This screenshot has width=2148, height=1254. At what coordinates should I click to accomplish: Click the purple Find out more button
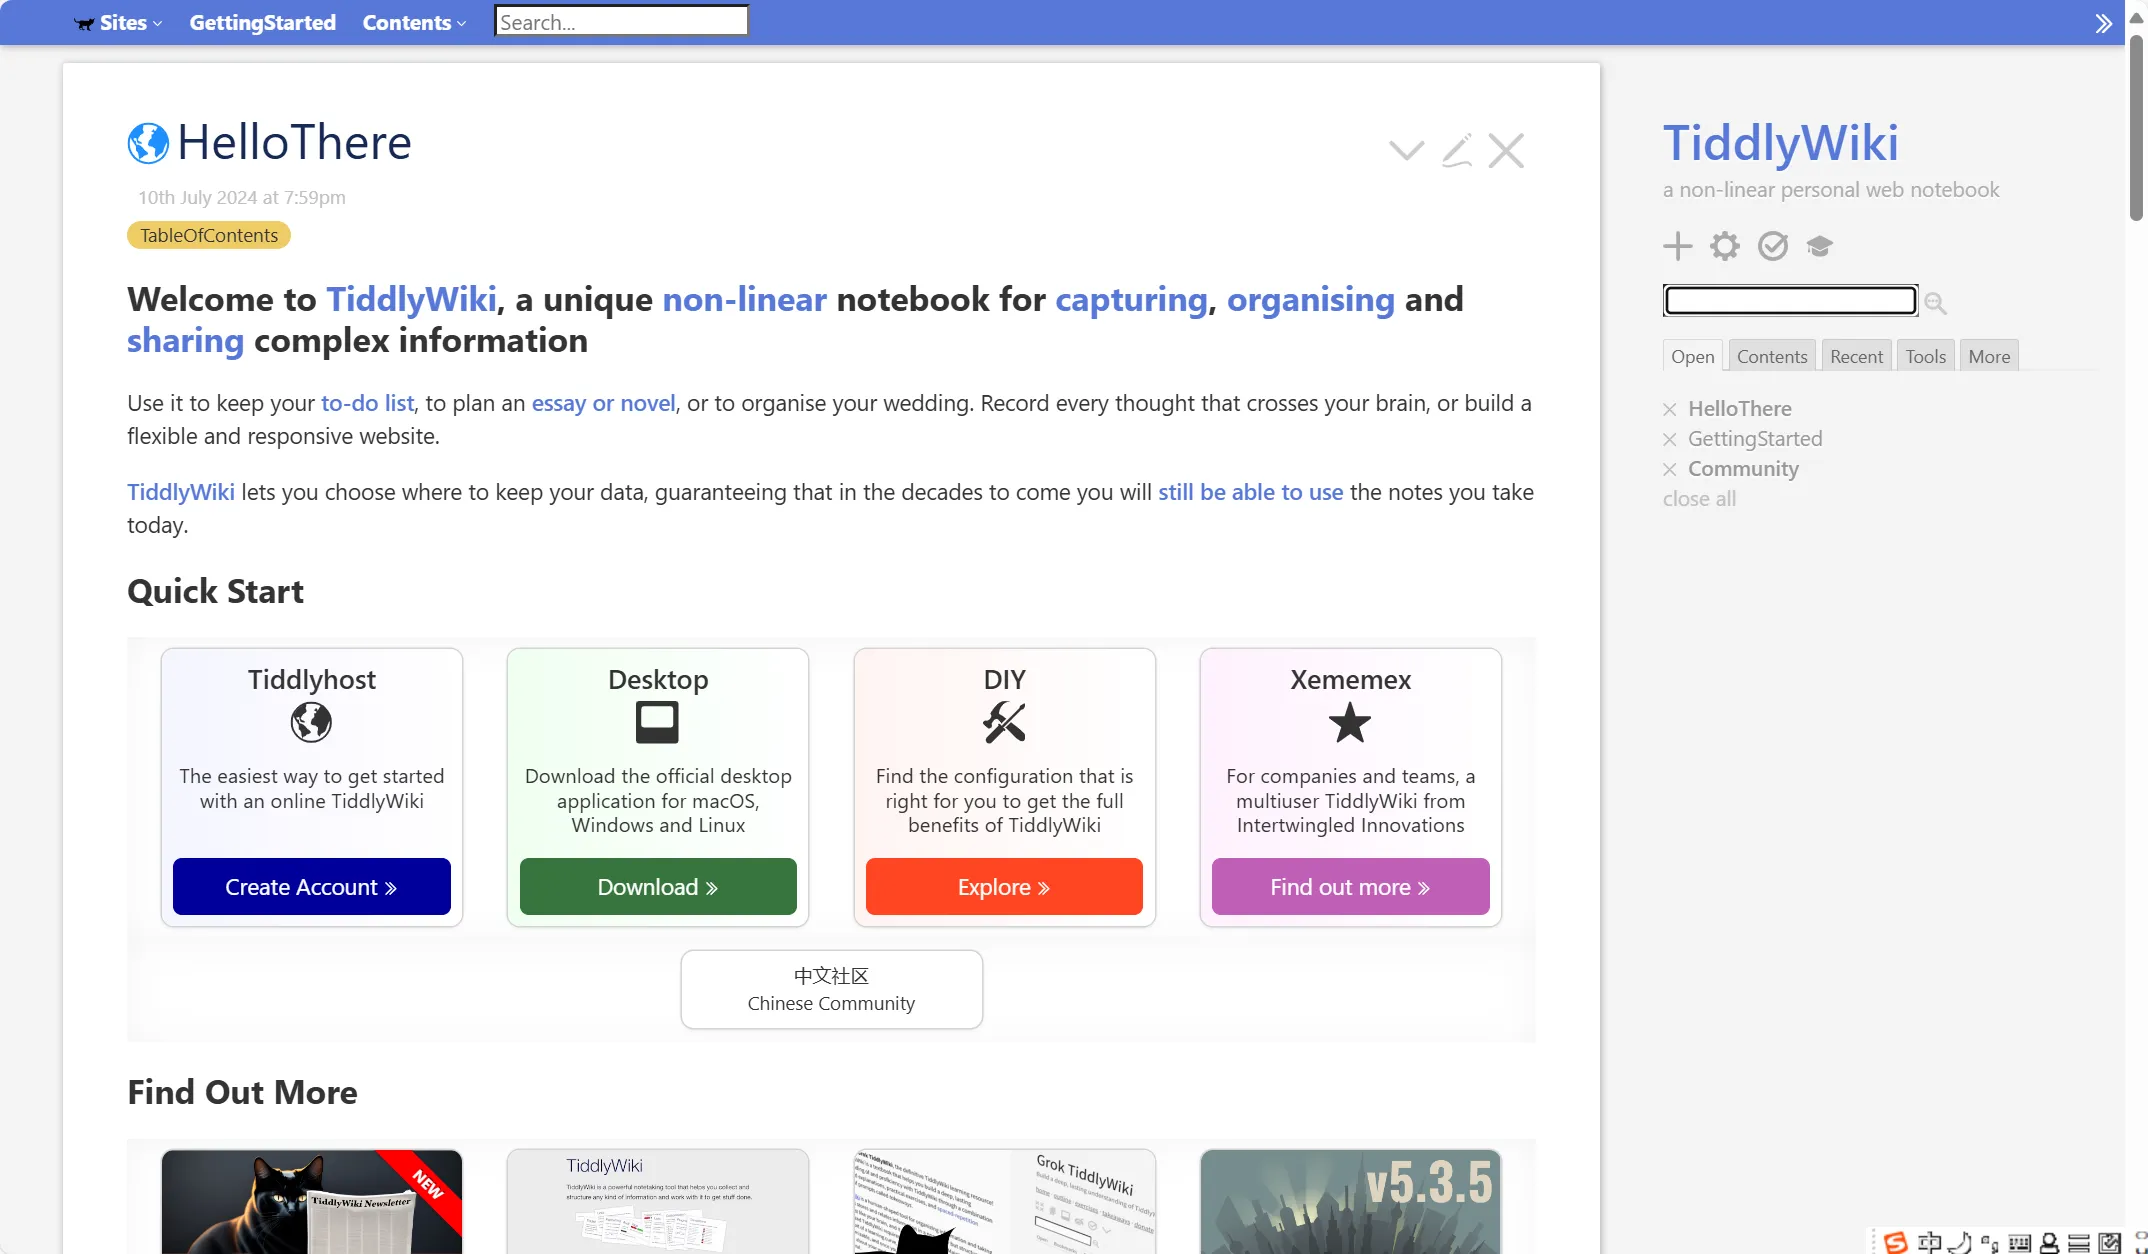pyautogui.click(x=1350, y=886)
